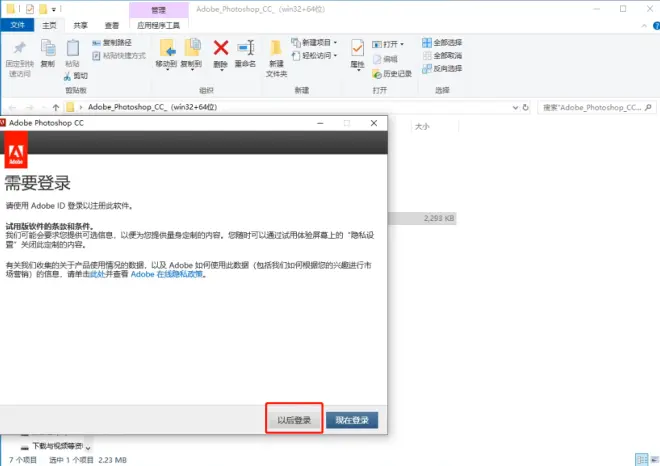
Task: Click the search magnifier icon
Action: click(x=648, y=107)
